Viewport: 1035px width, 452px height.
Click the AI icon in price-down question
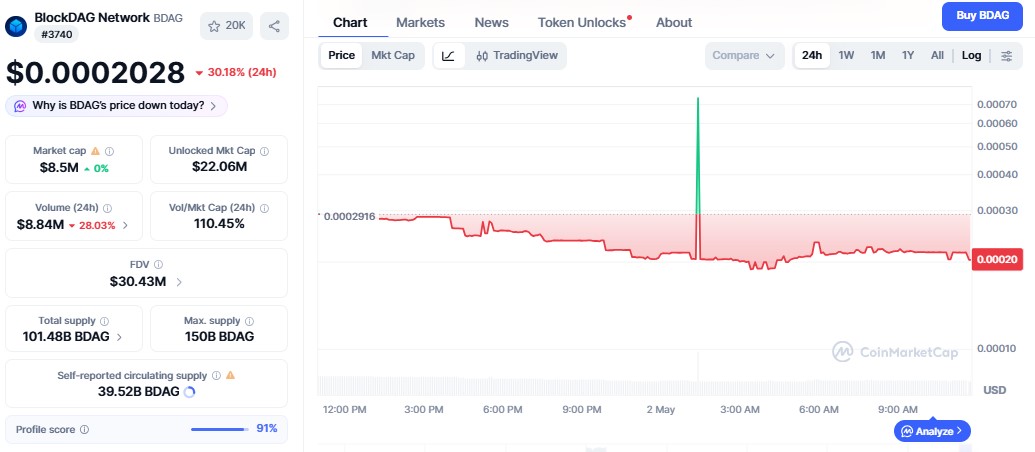pyautogui.click(x=20, y=106)
